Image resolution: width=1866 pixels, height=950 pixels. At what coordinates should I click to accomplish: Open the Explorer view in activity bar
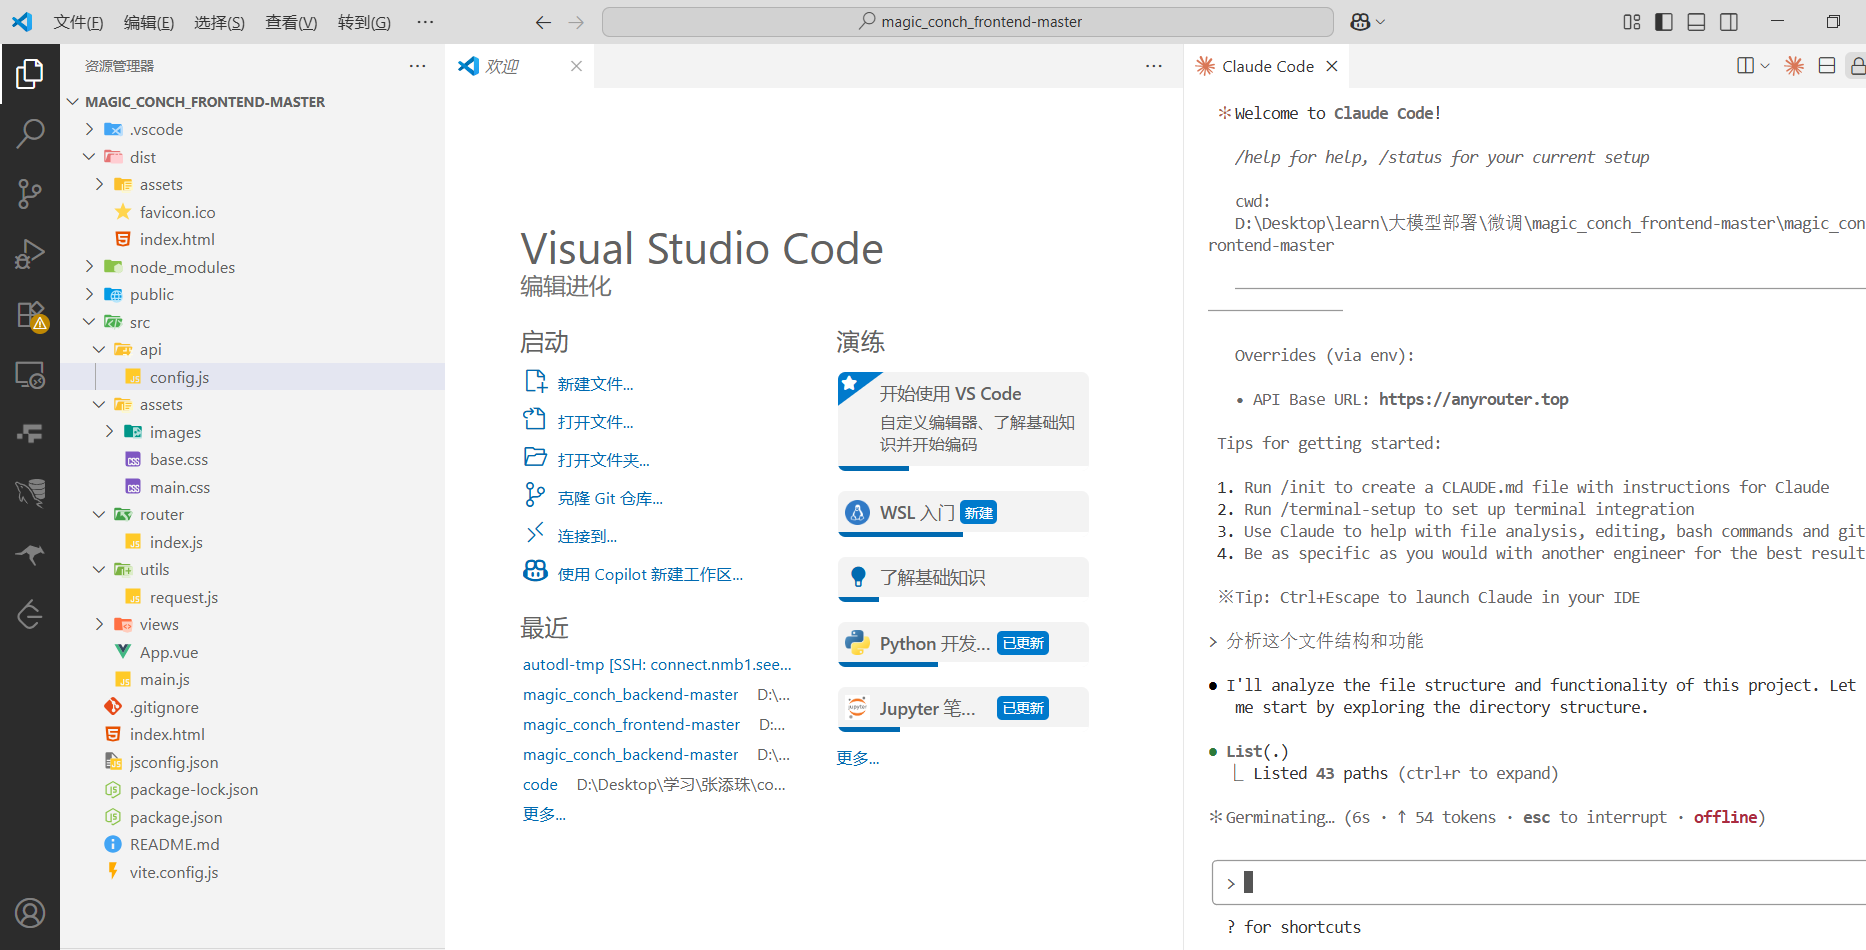tap(30, 73)
